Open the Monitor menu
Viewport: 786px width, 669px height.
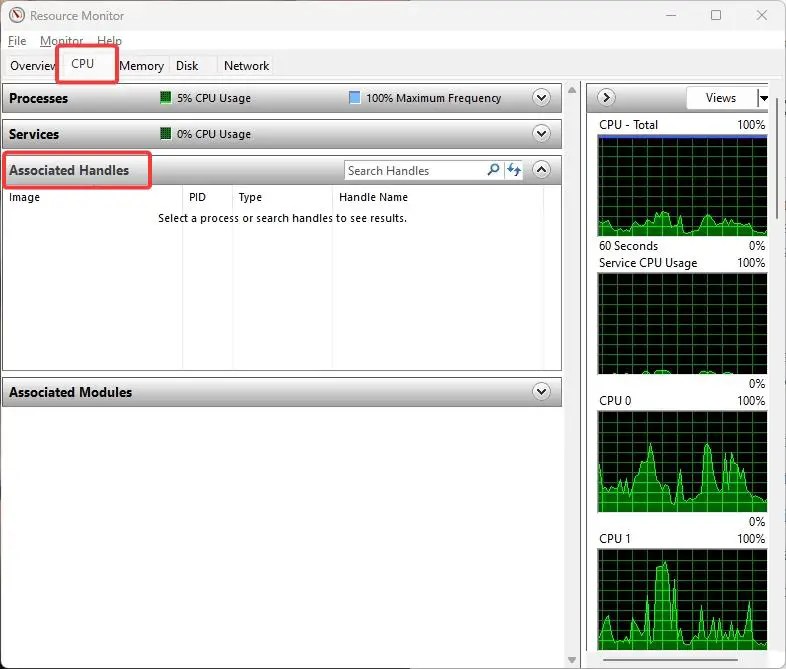pyautogui.click(x=61, y=41)
